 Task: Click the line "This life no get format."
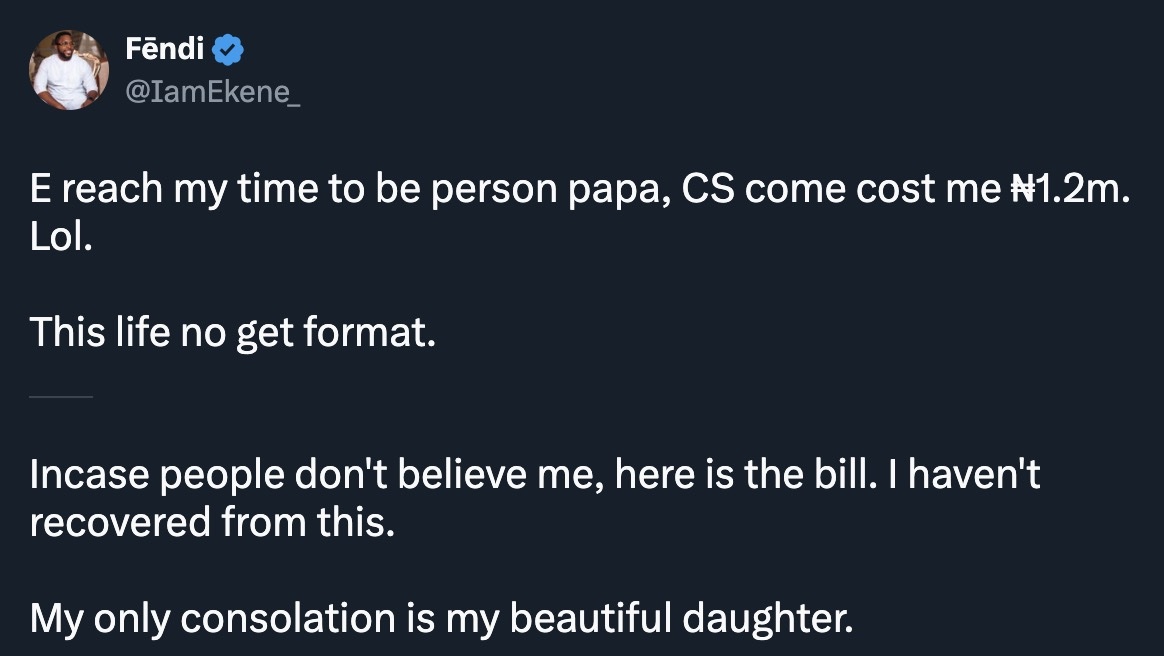click(x=233, y=332)
